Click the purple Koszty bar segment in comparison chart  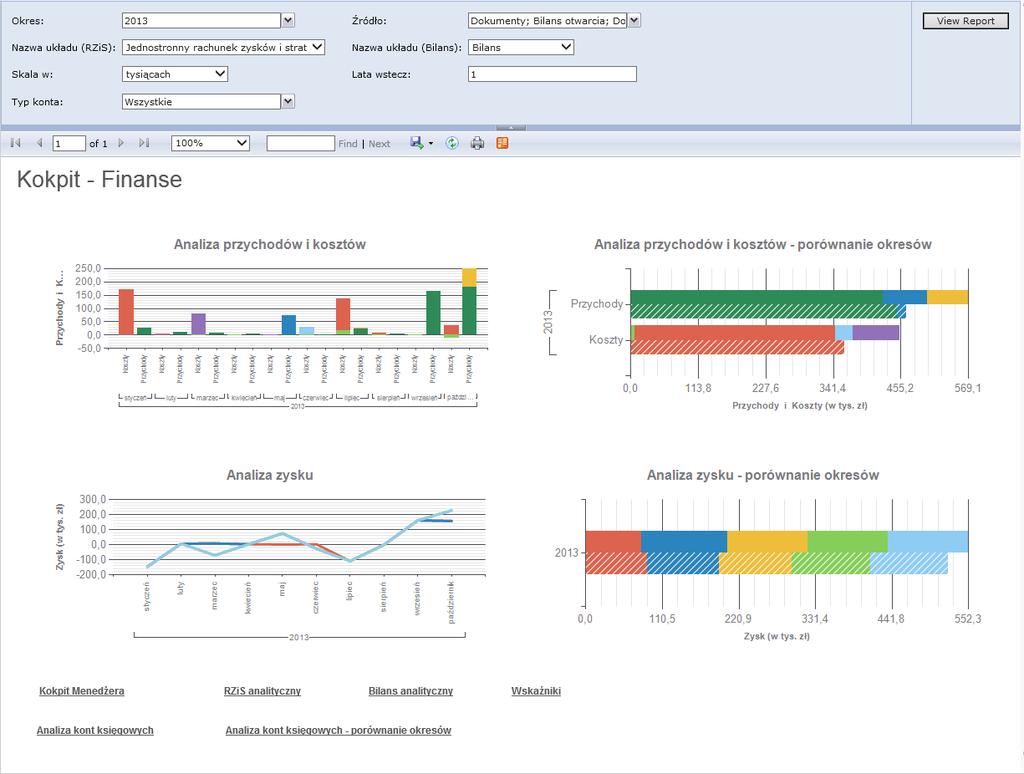coord(876,332)
